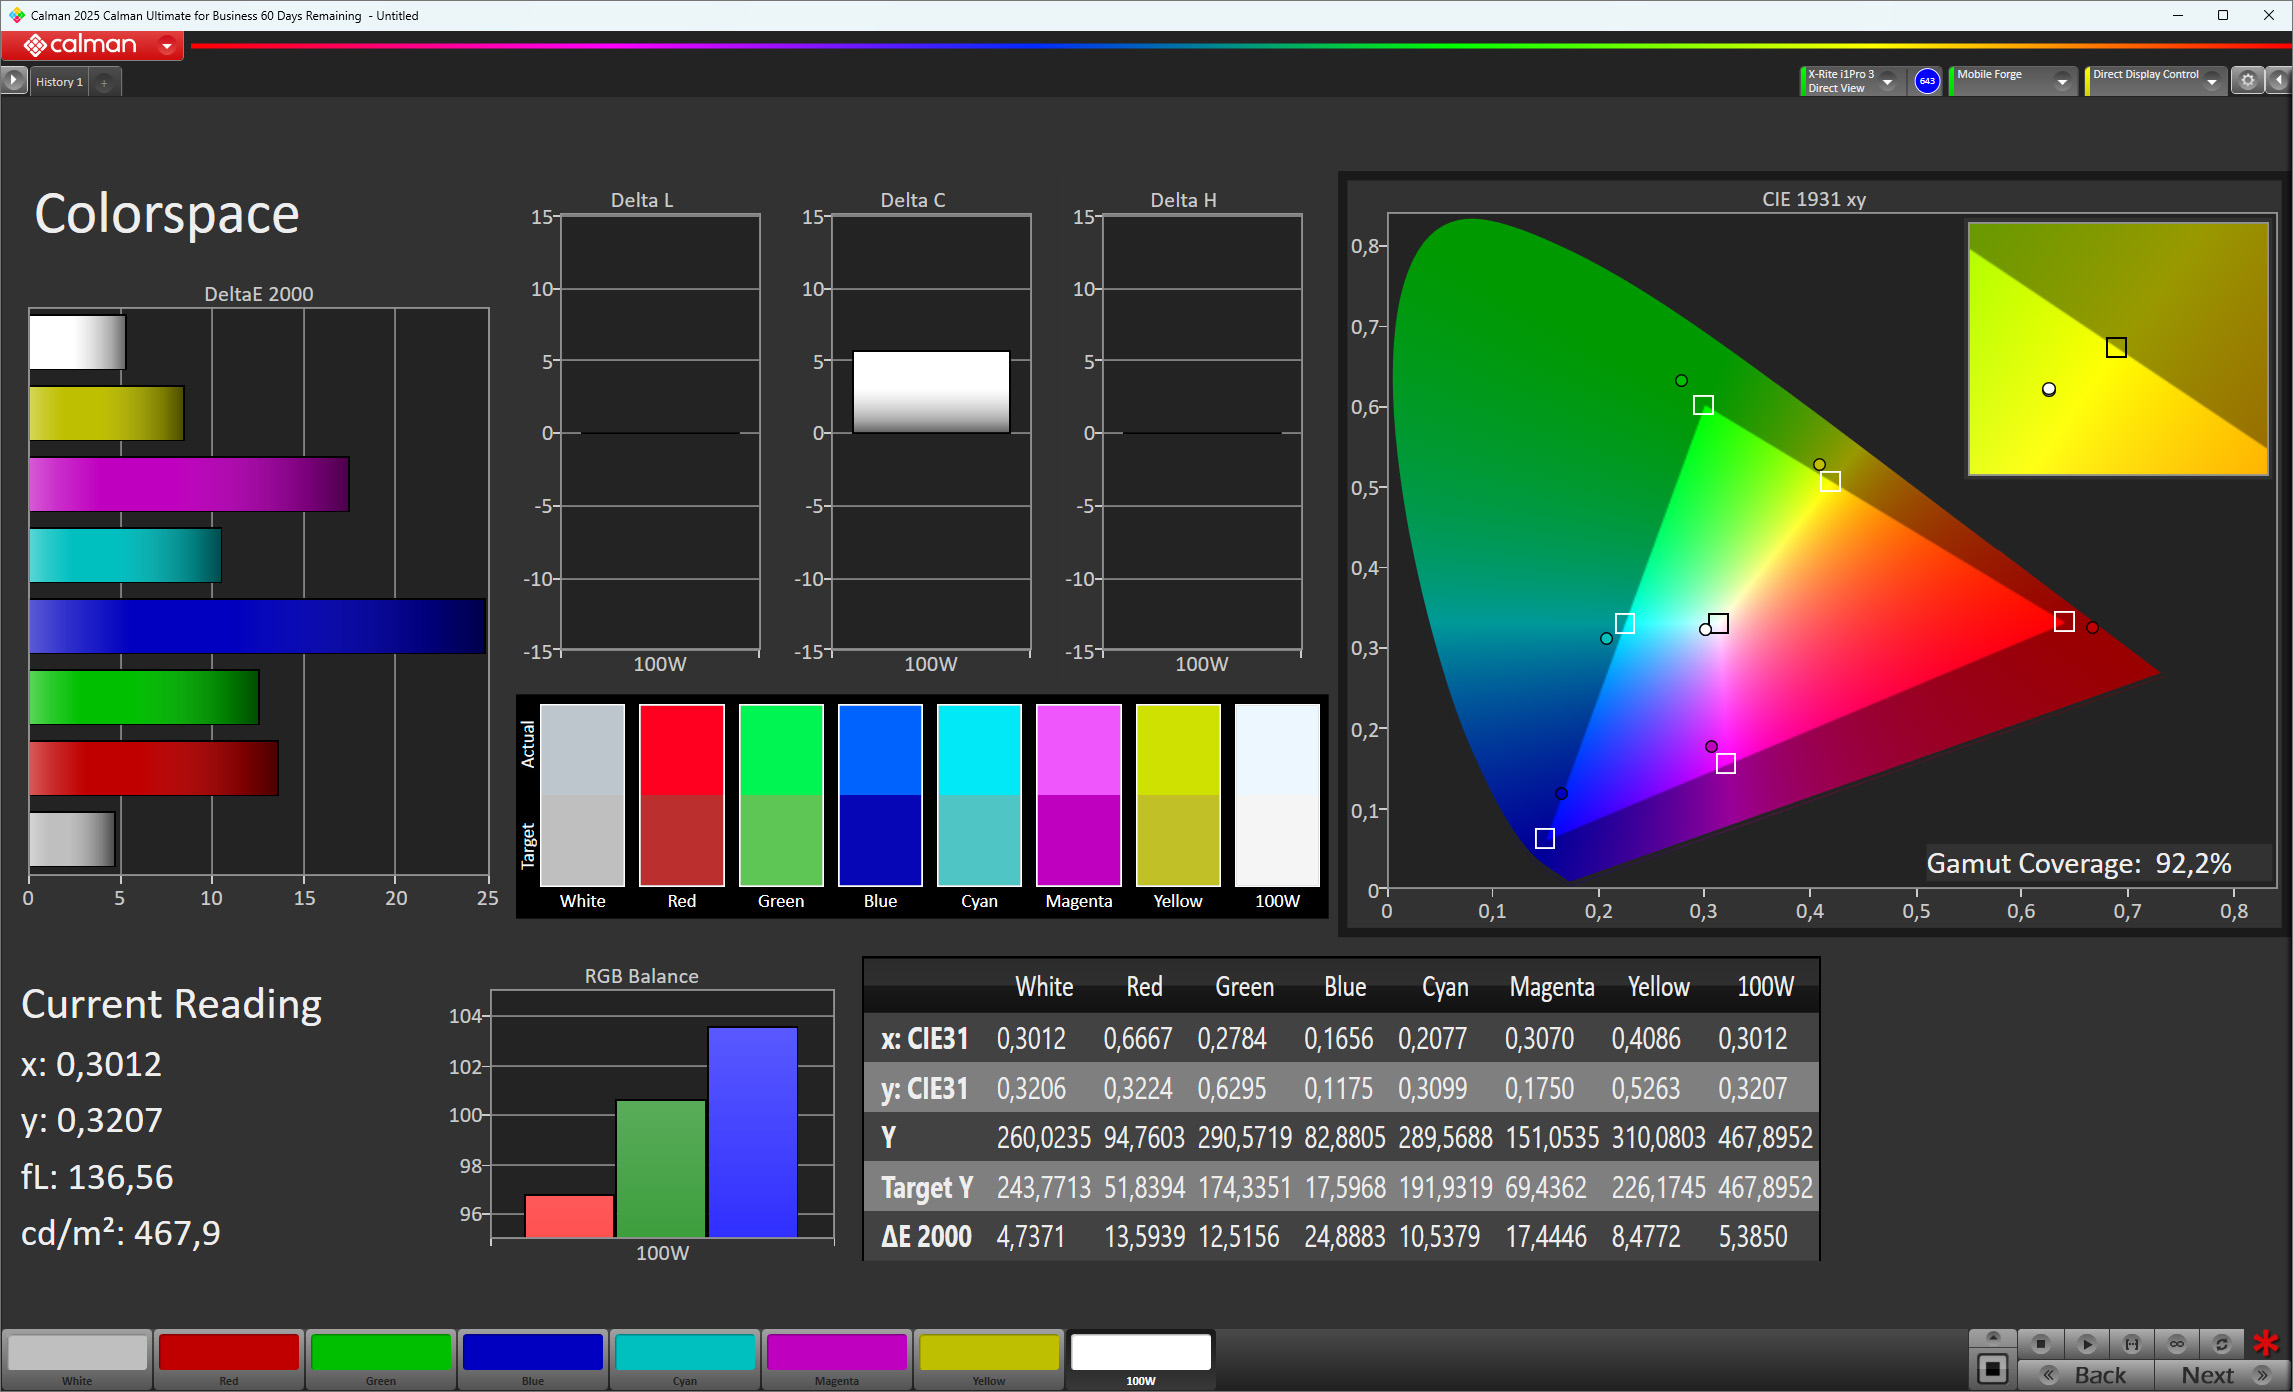The height and width of the screenshot is (1392, 2293).
Task: Select the 100W white patch
Action: pyautogui.click(x=1140, y=1354)
